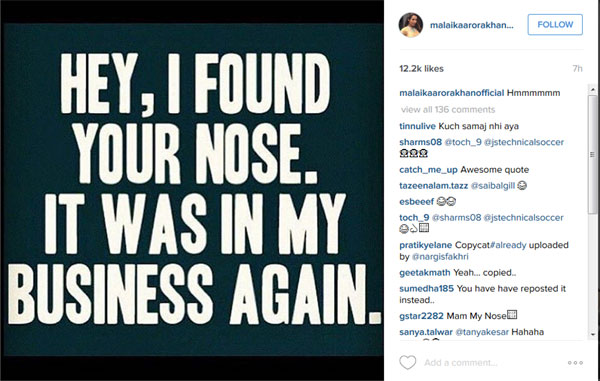Open the three-dot more options menu
The height and width of the screenshot is (381, 600).
click(x=575, y=363)
